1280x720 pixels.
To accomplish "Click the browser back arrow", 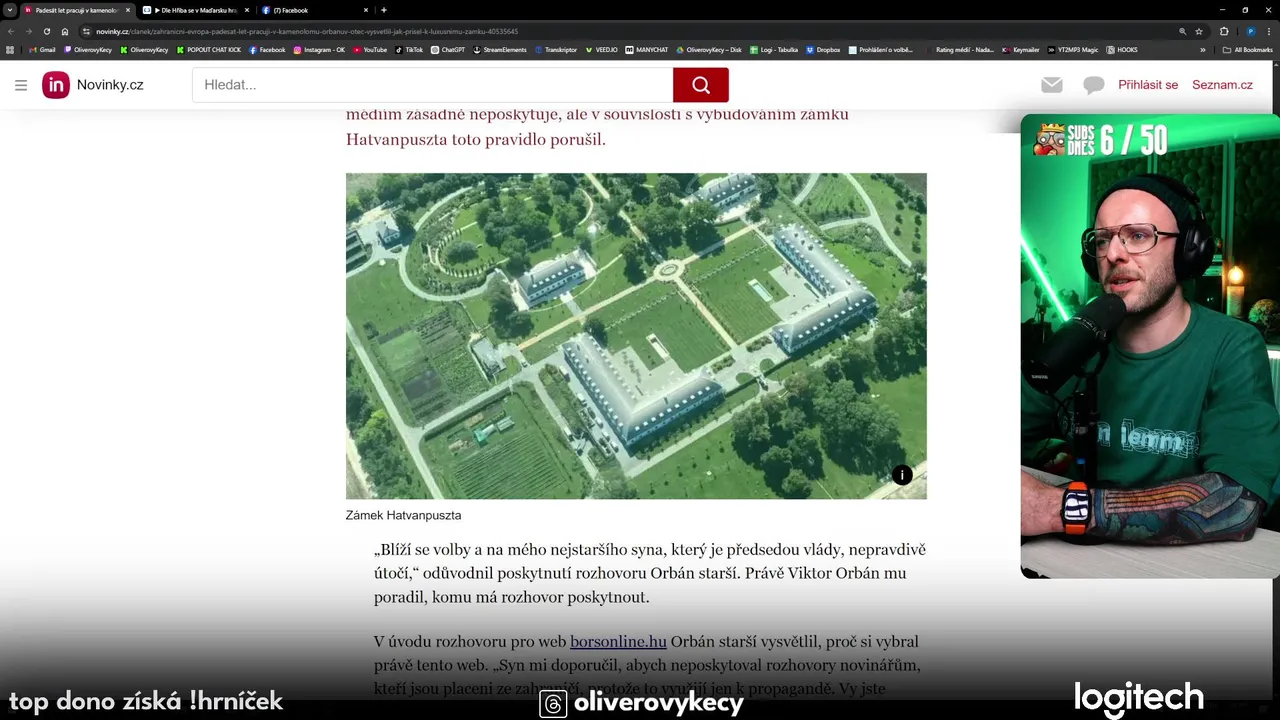I will point(11,31).
